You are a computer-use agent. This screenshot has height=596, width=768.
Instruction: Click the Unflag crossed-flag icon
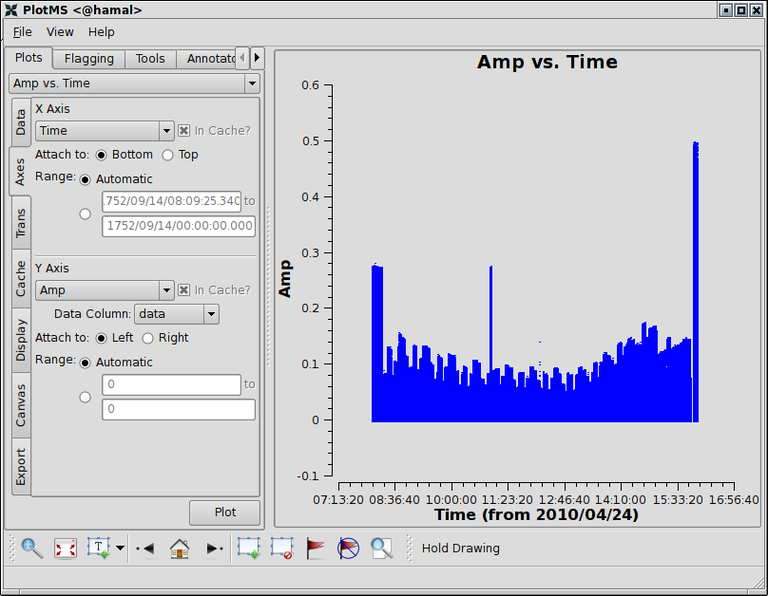pos(348,548)
